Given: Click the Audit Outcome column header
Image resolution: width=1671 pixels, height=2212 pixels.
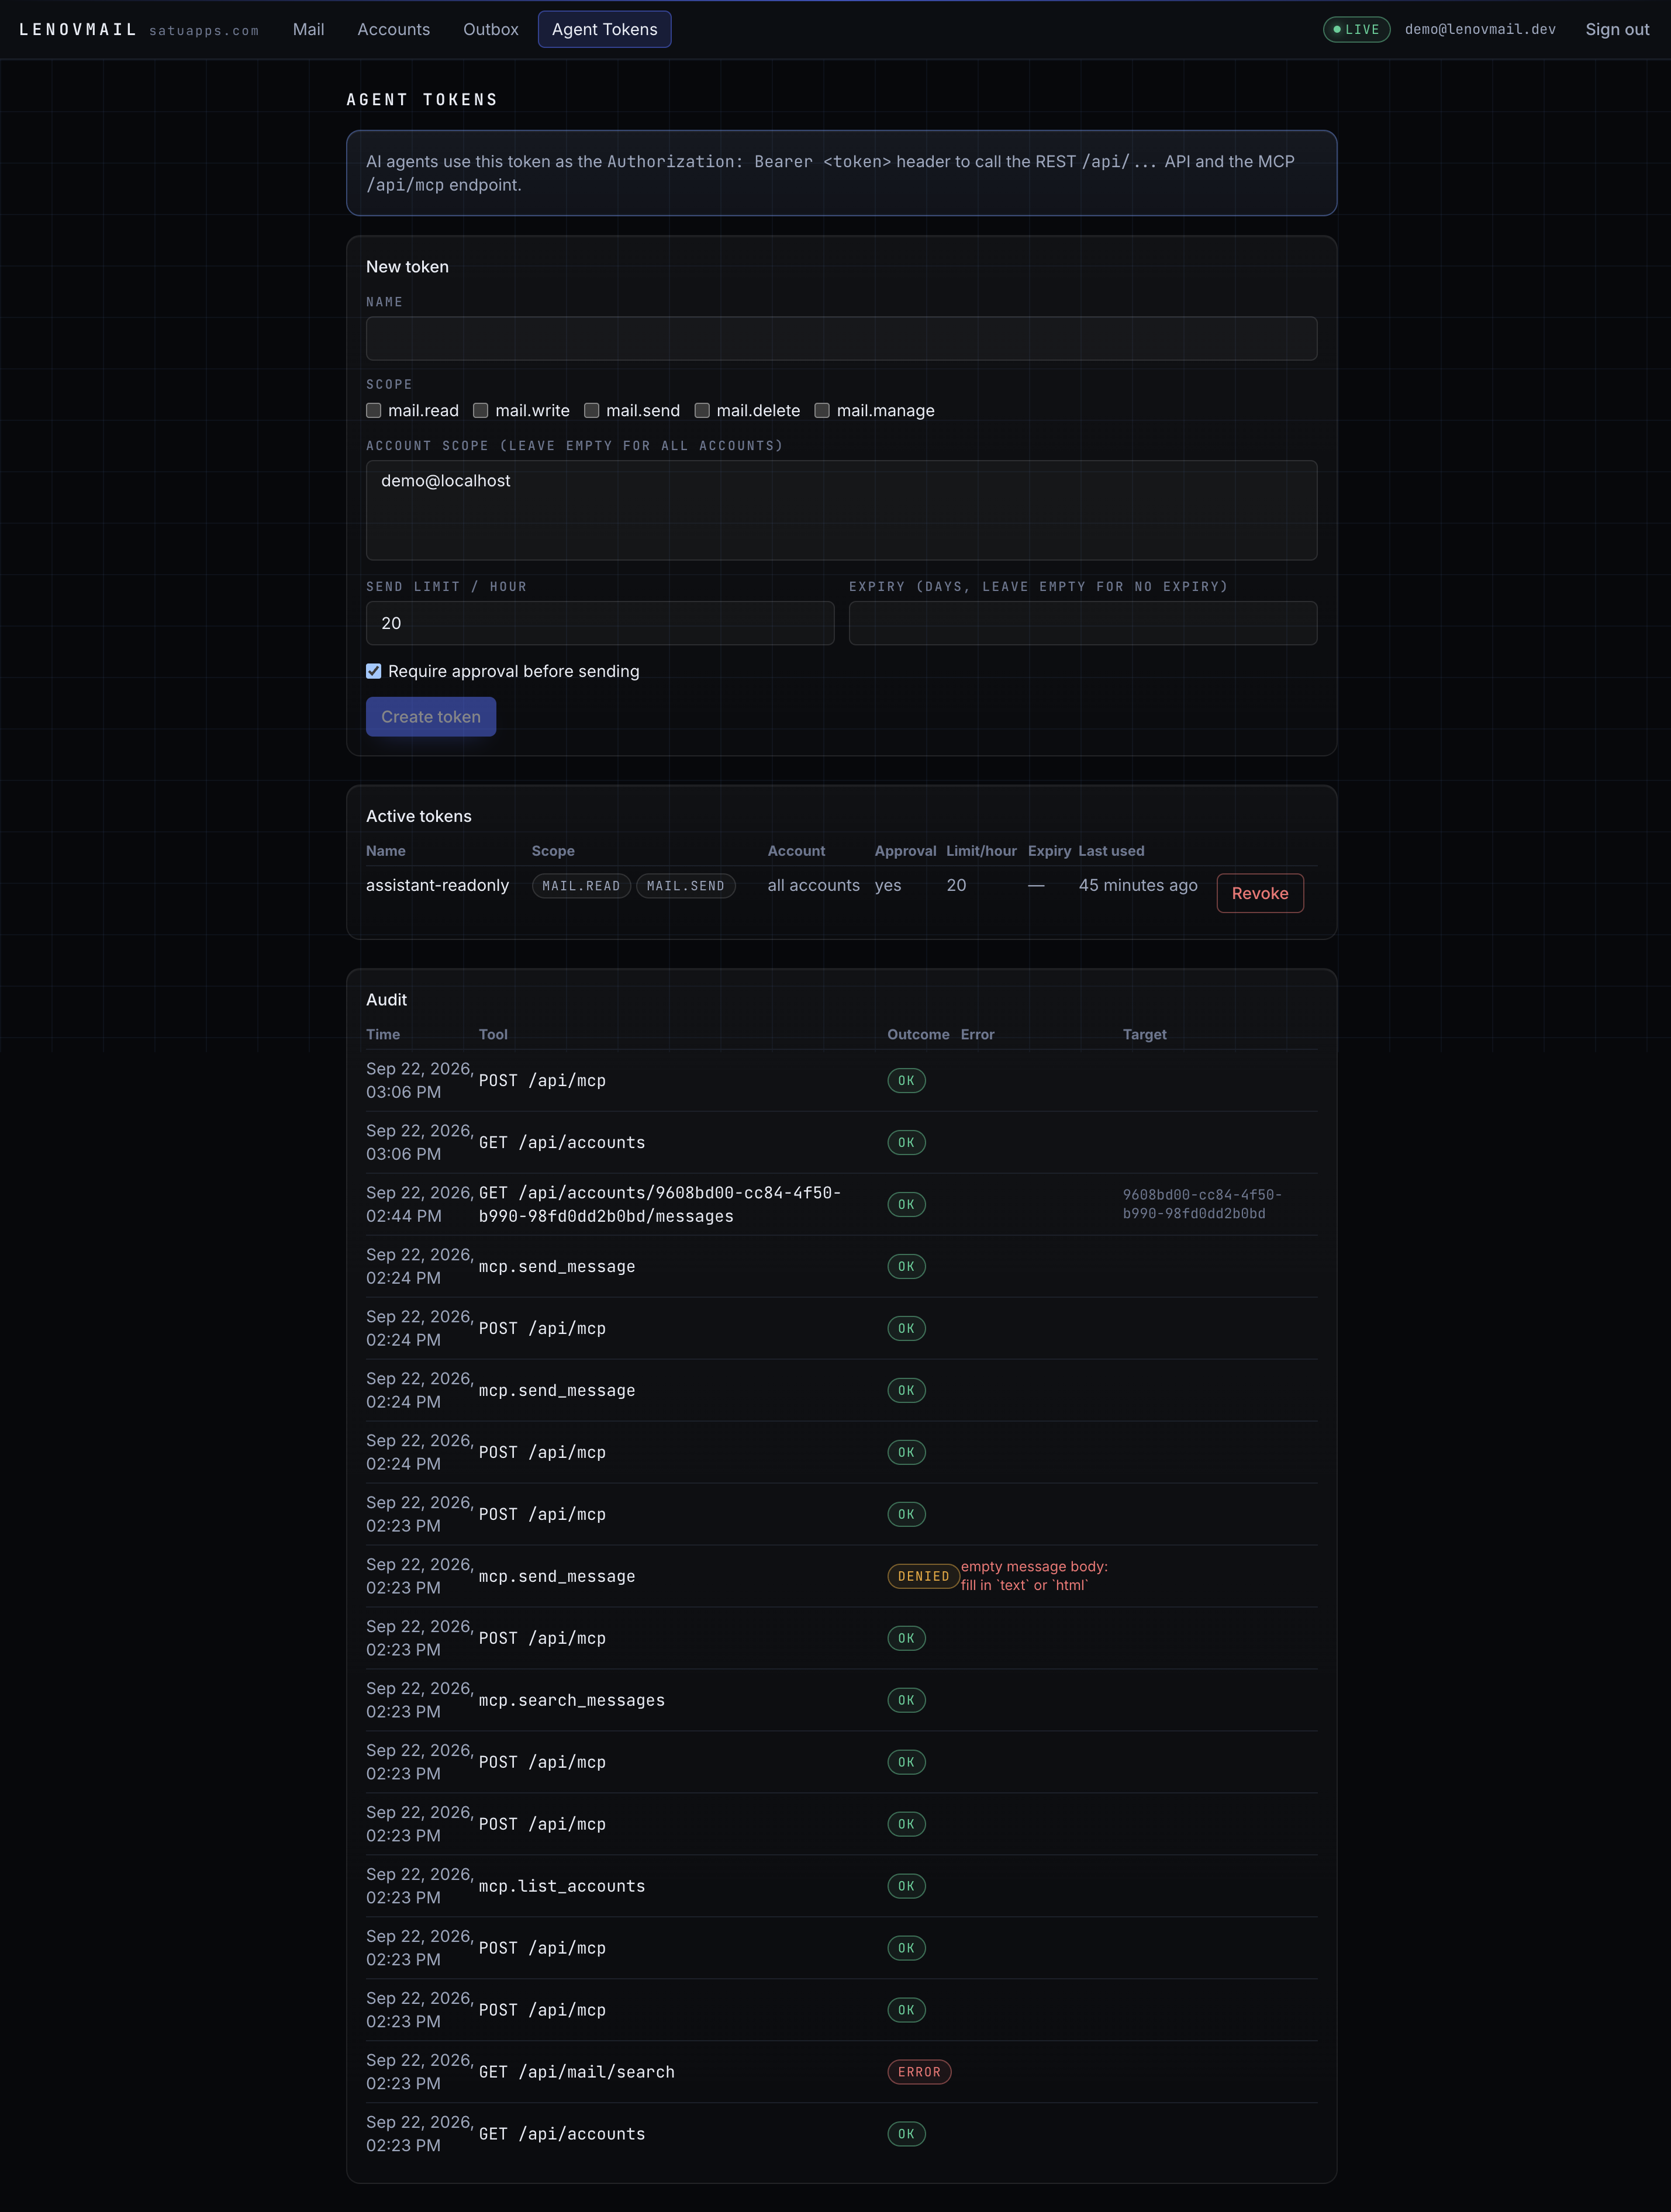Looking at the screenshot, I should tap(918, 1034).
